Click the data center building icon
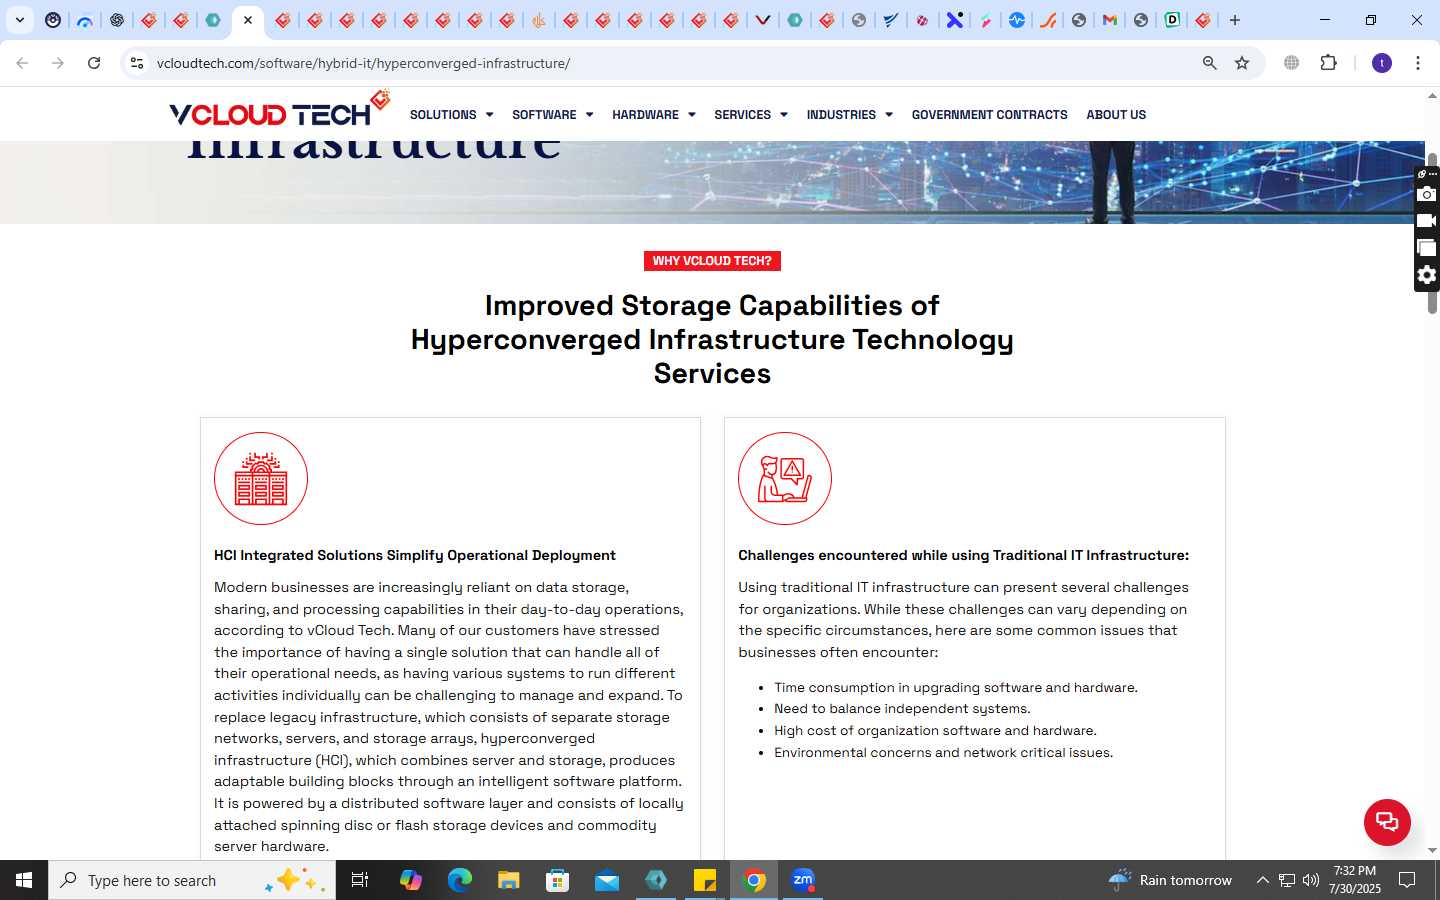1440x900 pixels. coord(261,478)
